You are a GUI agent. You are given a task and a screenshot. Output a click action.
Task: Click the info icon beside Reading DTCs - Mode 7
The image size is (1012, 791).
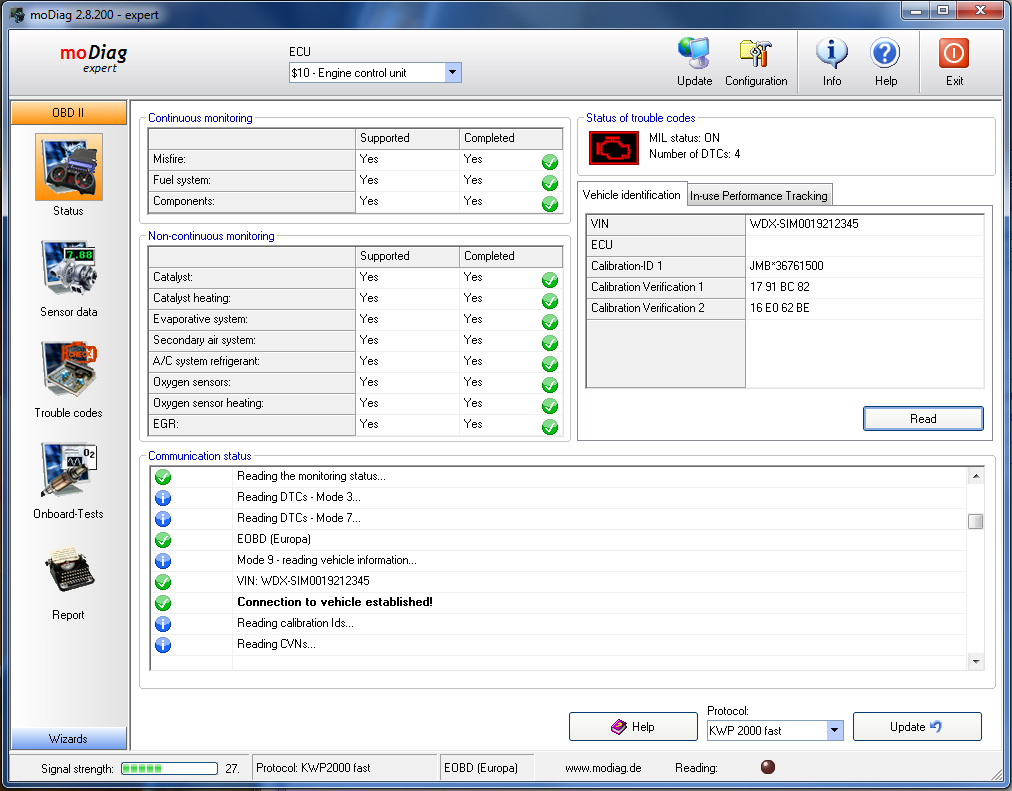(x=163, y=519)
